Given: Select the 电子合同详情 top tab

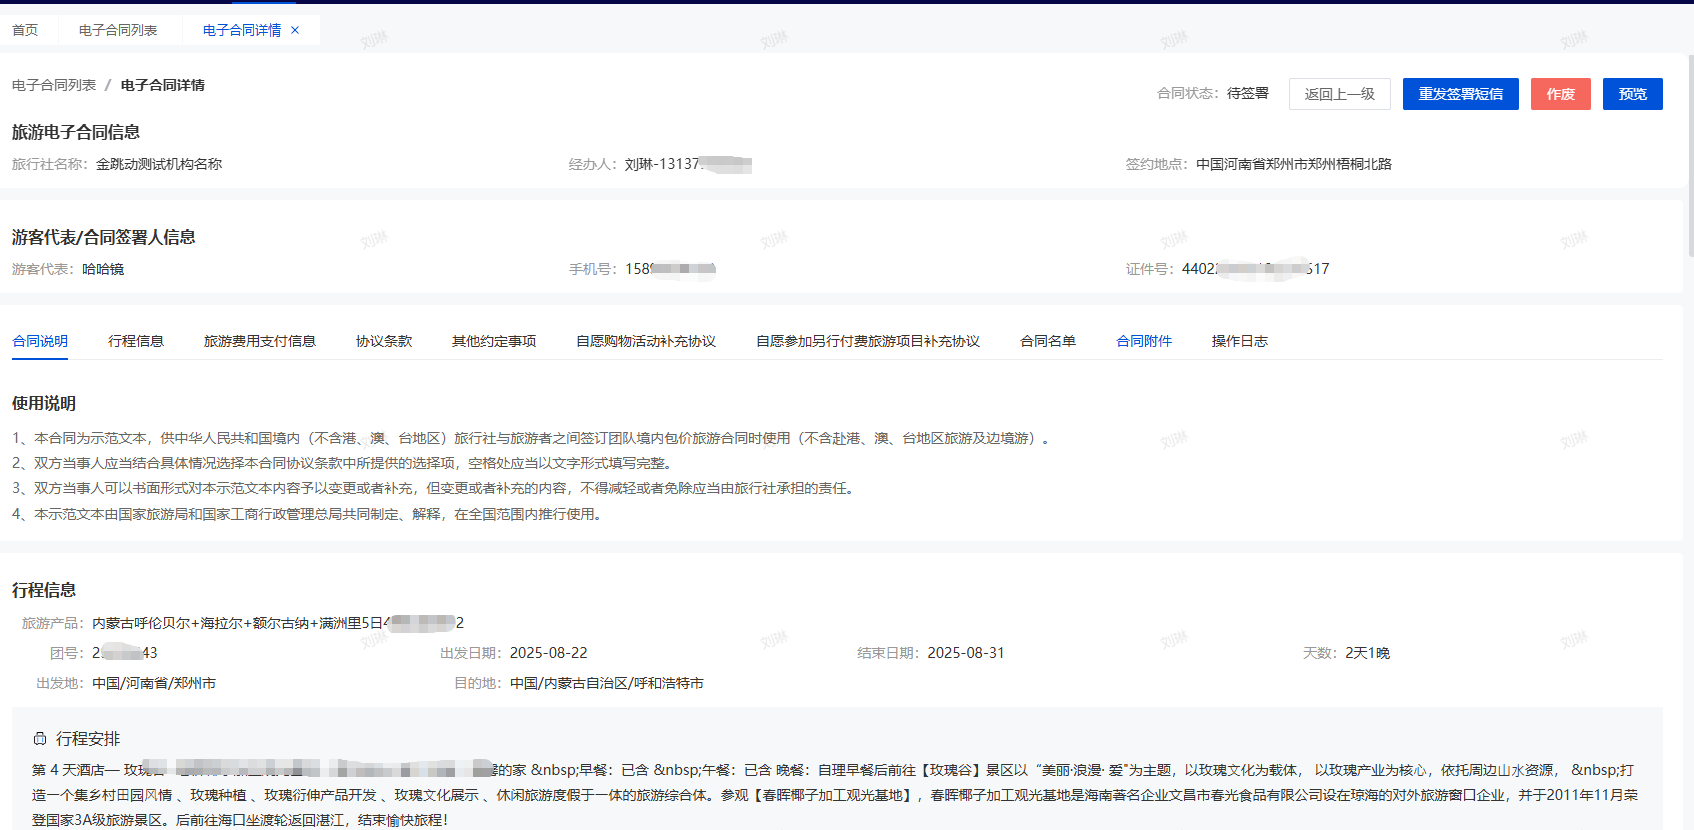Looking at the screenshot, I should point(241,30).
